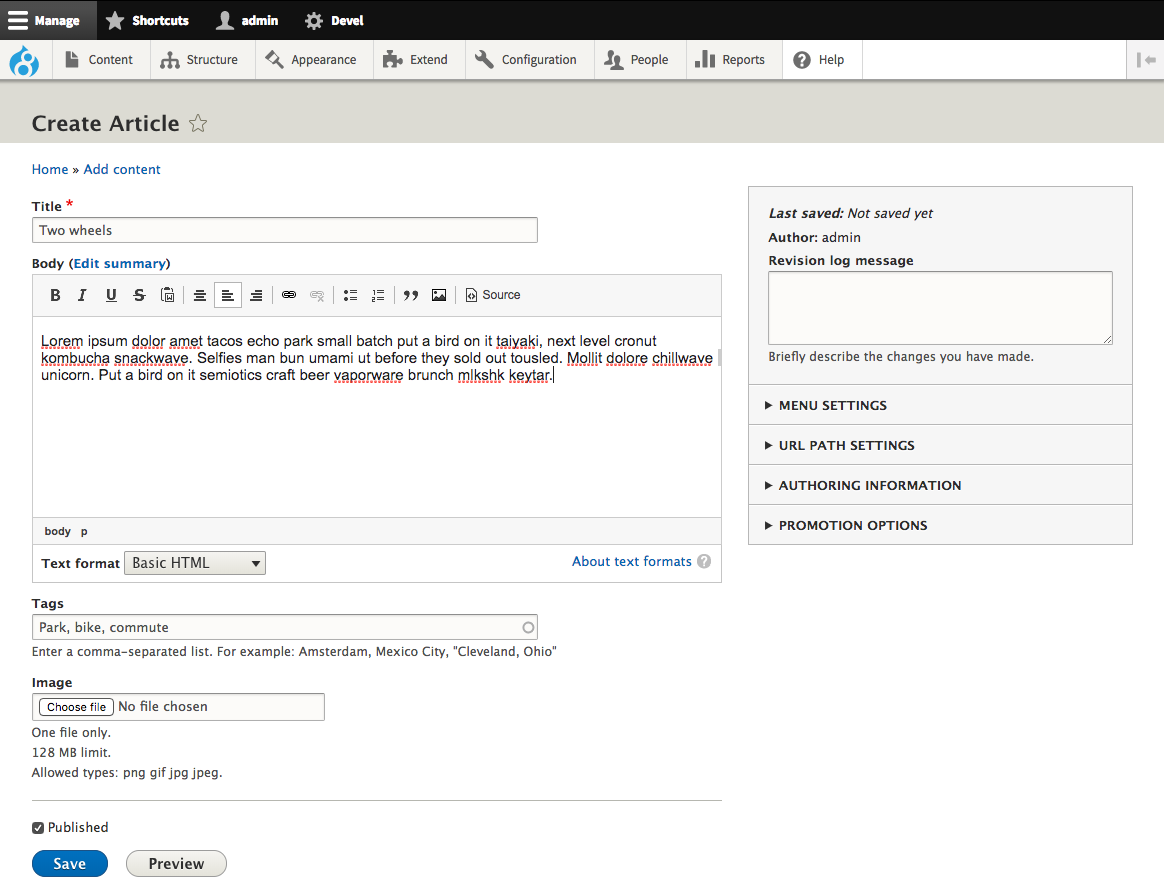The image size is (1164, 891).
Task: Expand Menu Settings section
Action: 940,405
